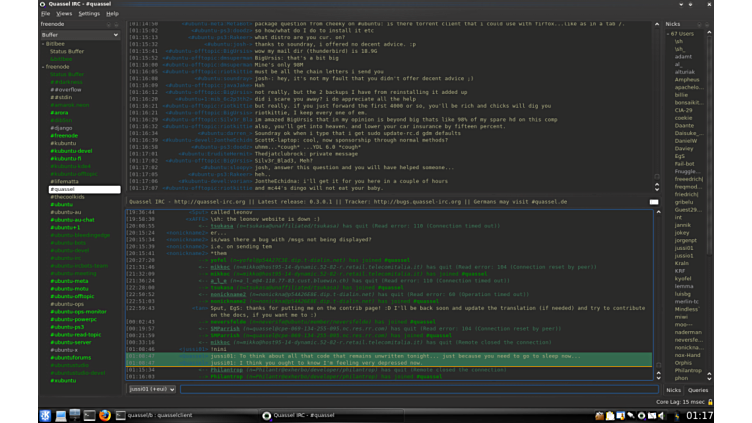Open the Settings menu
This screenshot has width=752, height=423.
[89, 14]
